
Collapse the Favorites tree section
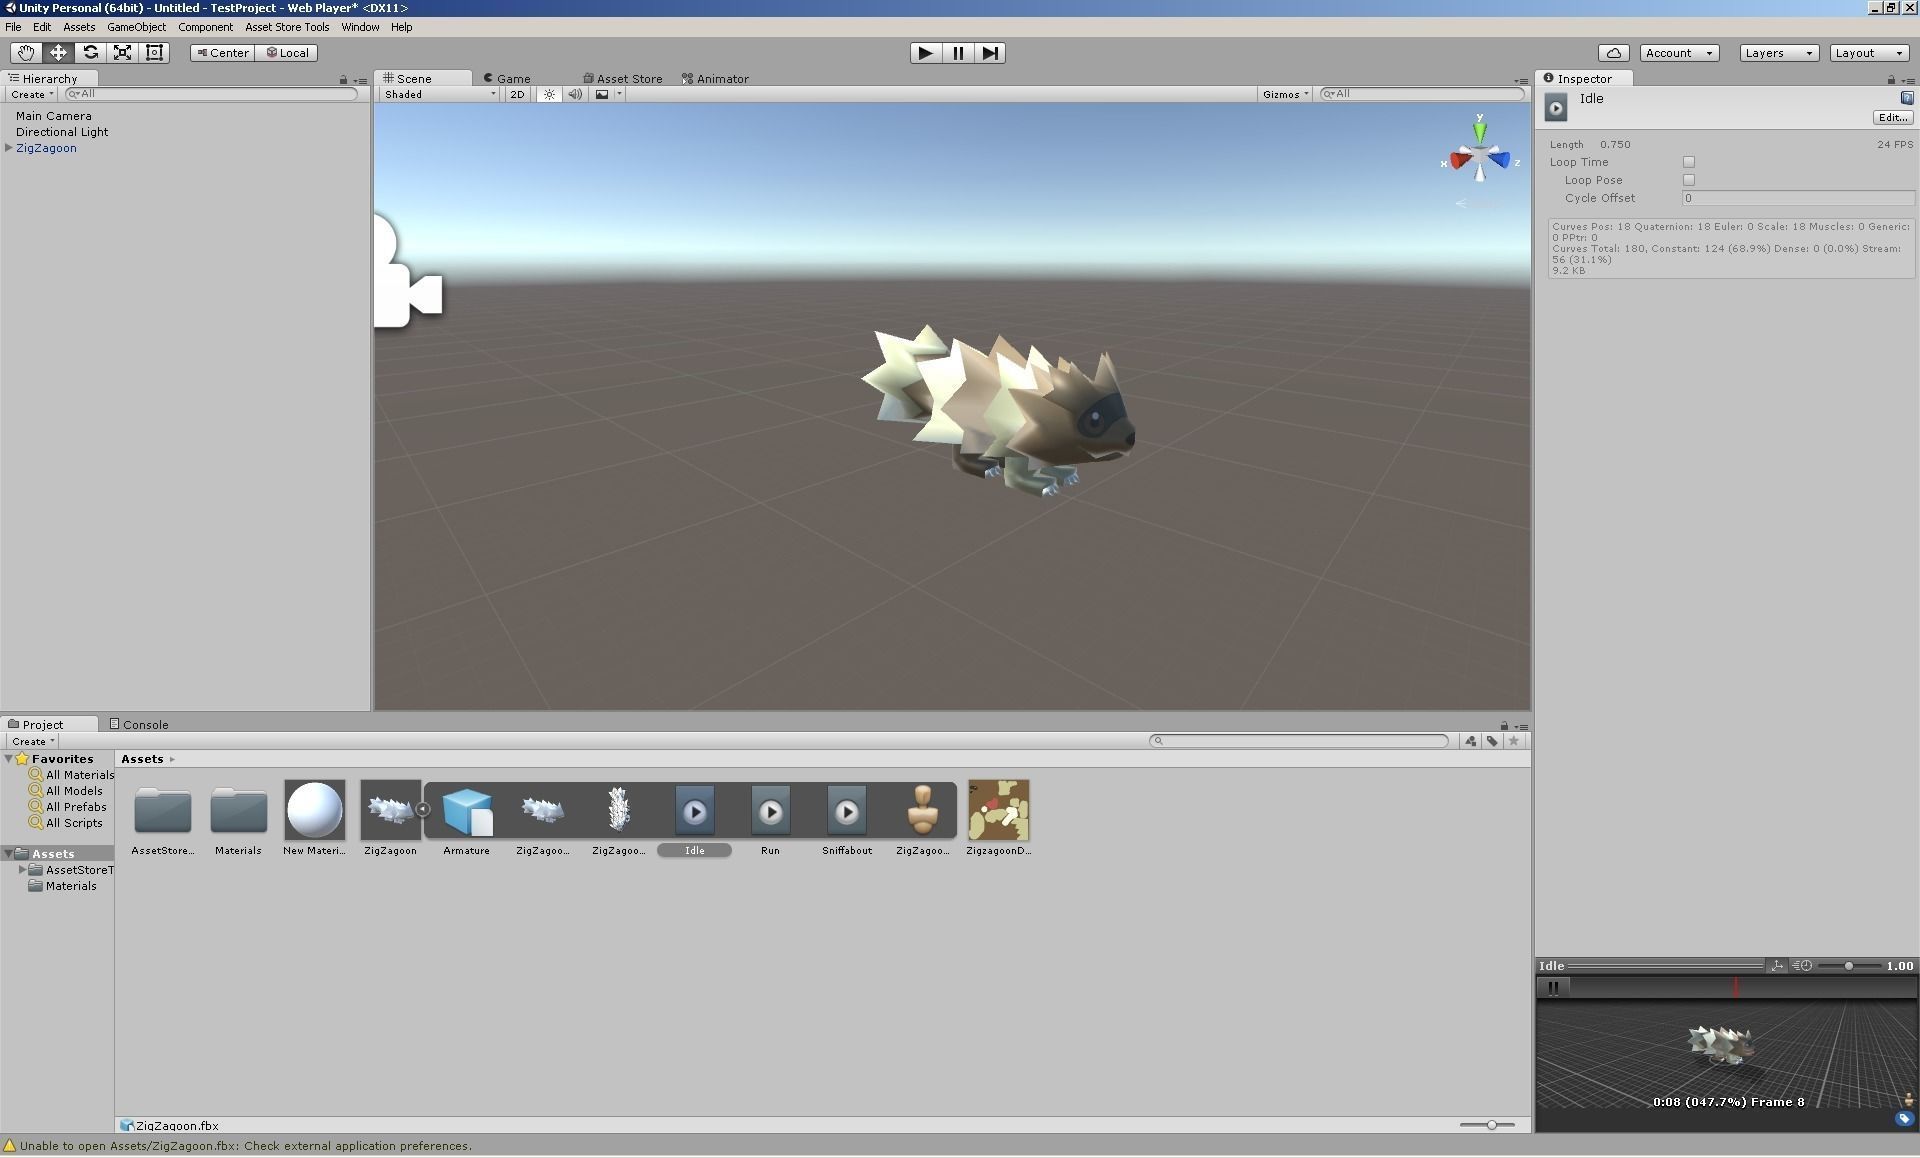pos(9,759)
